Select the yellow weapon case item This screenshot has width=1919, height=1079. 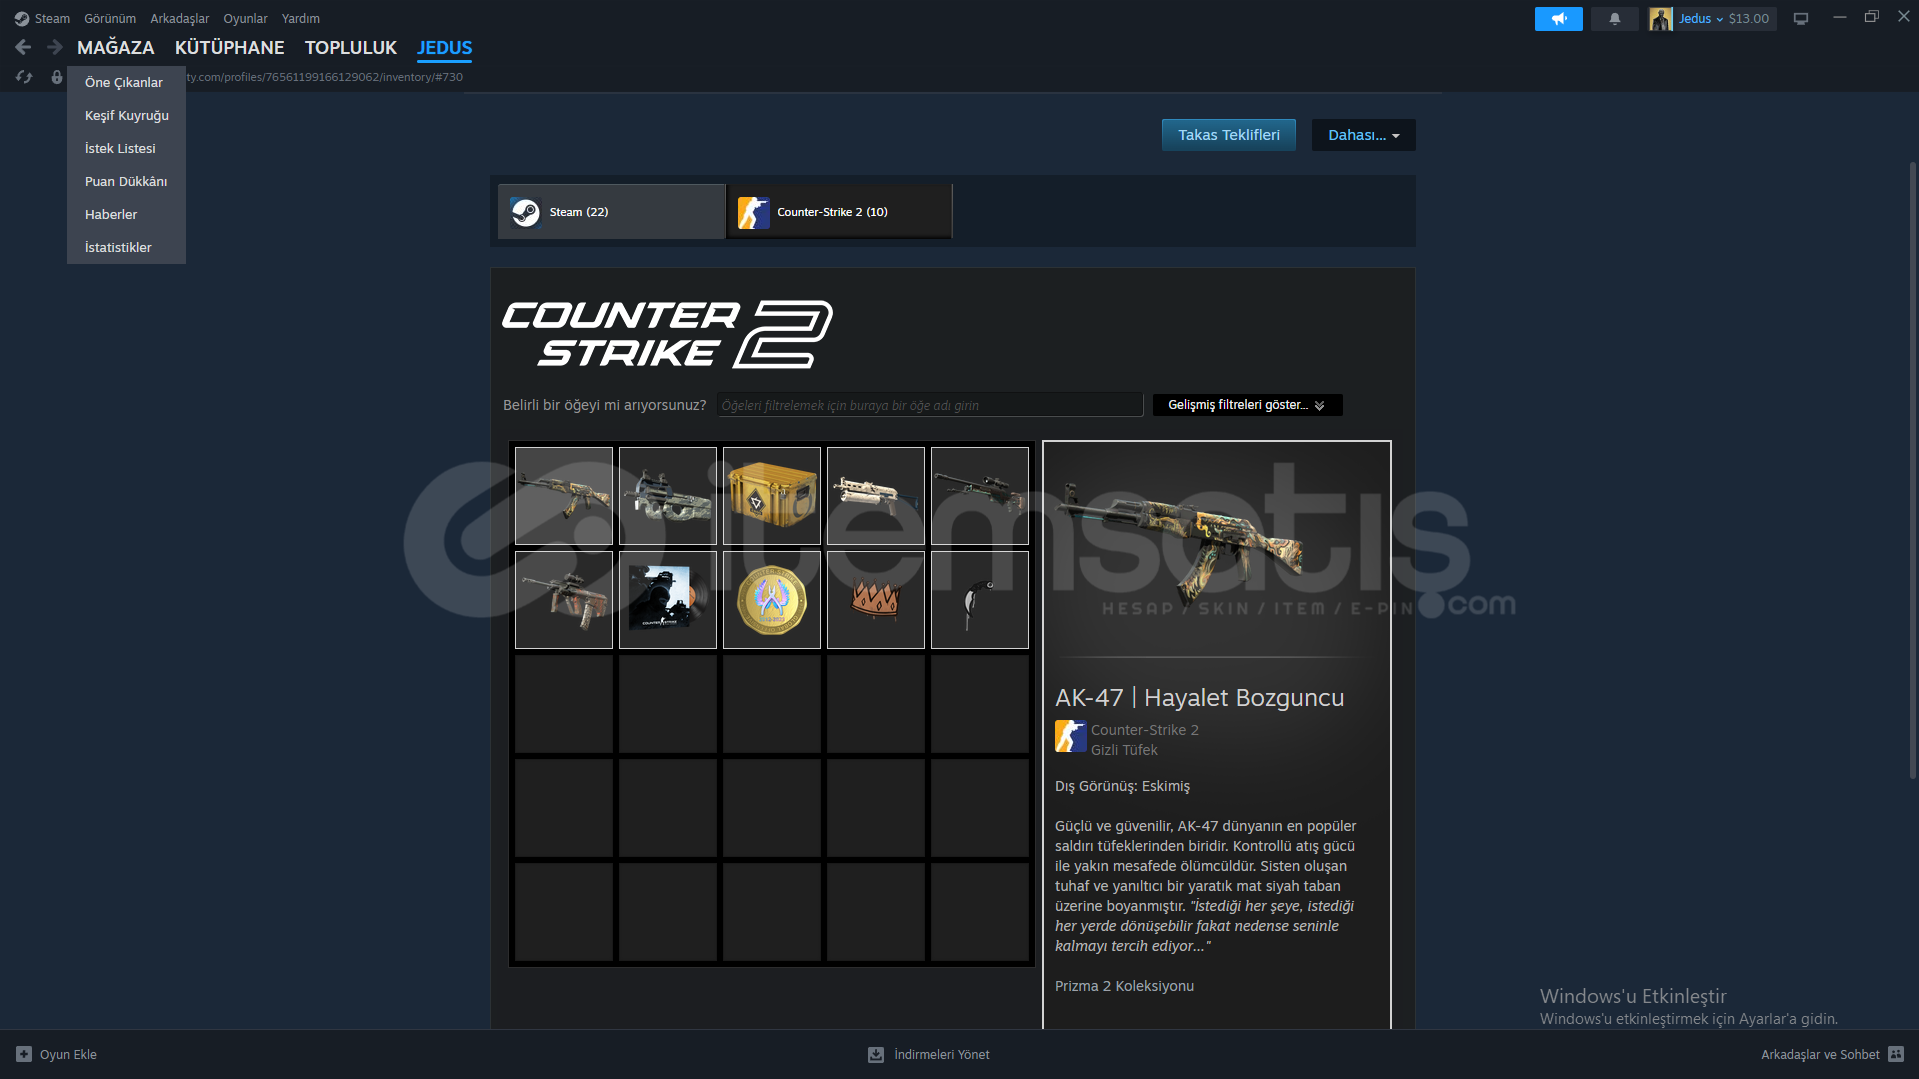(x=772, y=496)
